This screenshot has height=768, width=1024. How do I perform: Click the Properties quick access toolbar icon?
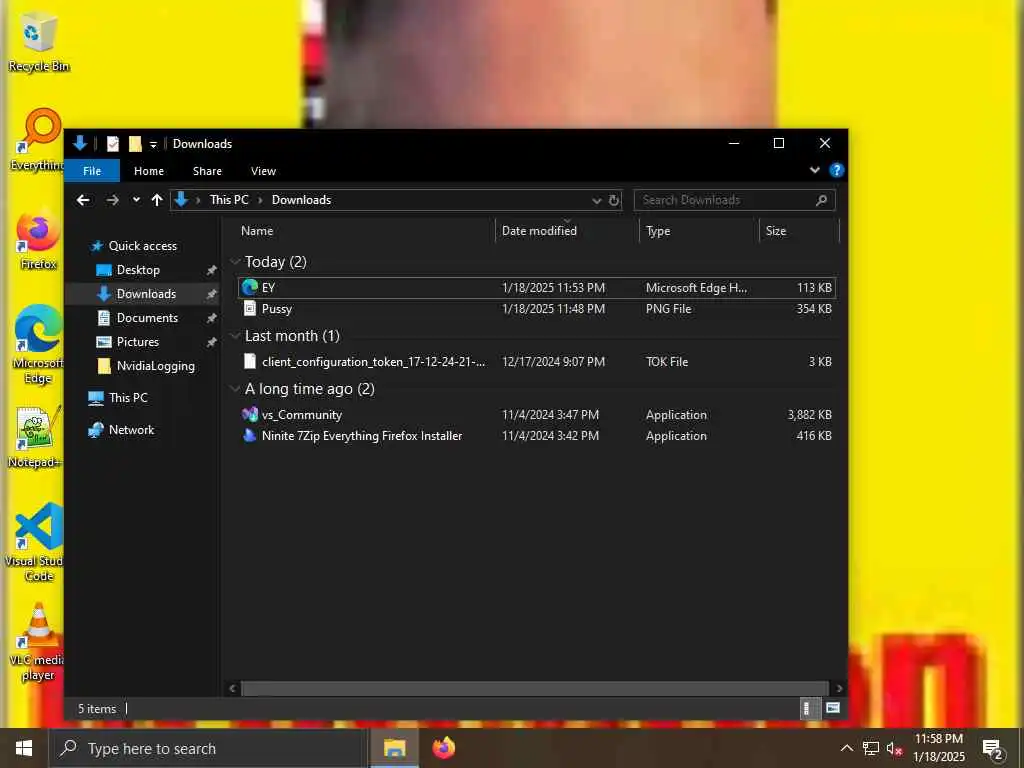coord(112,144)
